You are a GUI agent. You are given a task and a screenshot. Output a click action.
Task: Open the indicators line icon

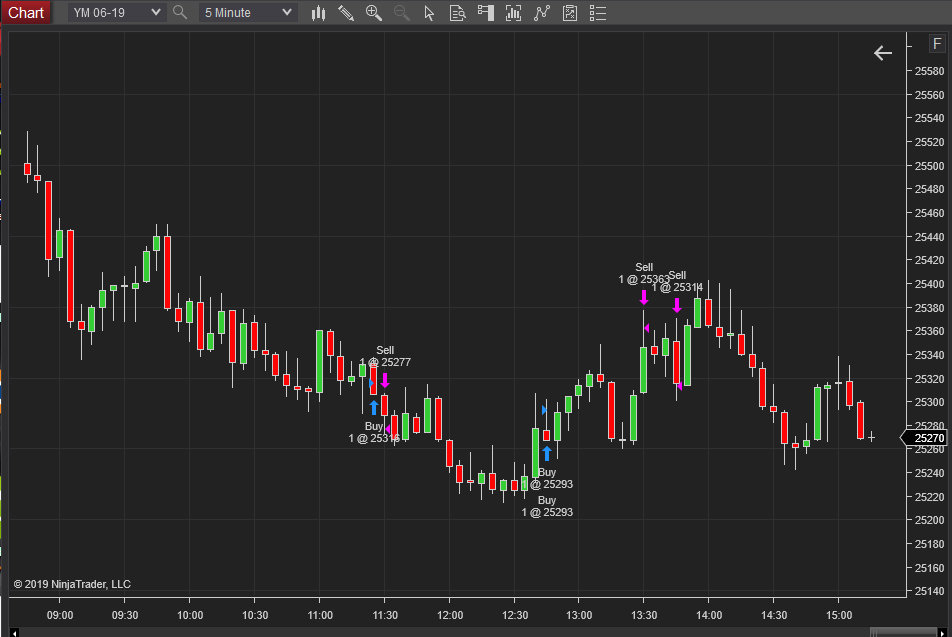(542, 13)
